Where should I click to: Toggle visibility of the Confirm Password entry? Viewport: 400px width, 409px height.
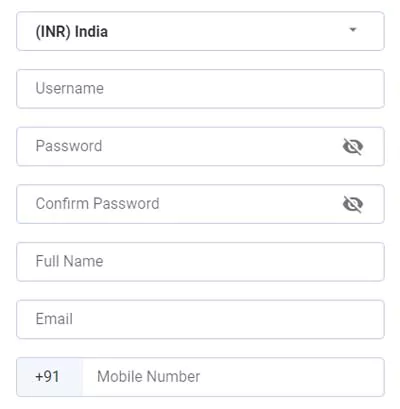pos(353,204)
